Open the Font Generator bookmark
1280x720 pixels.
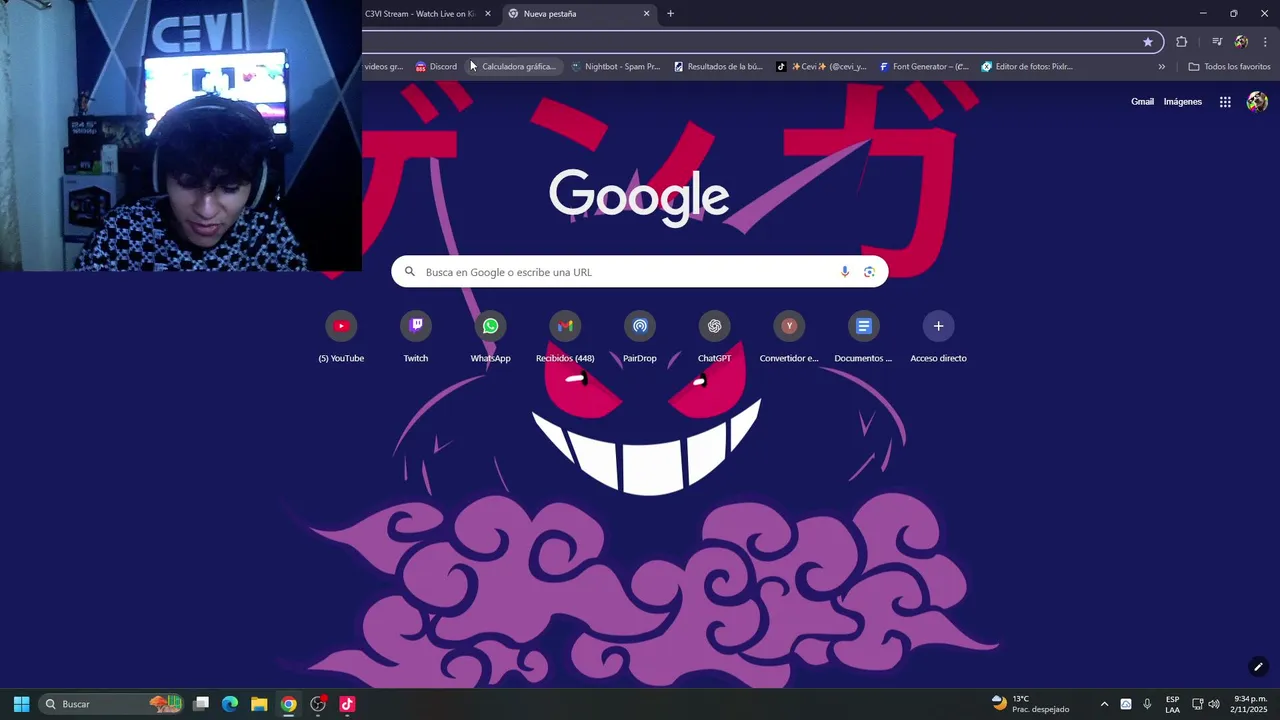point(924,67)
